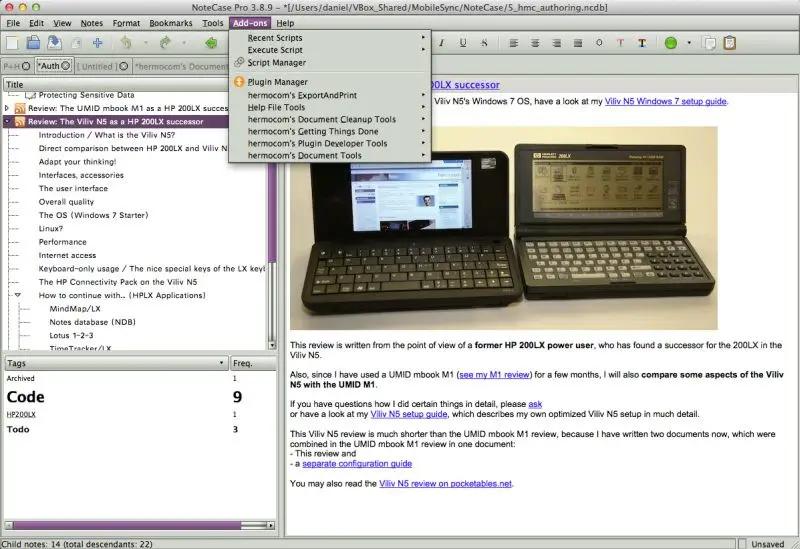Click the Open Document folder icon
The image size is (800, 549).
tap(33, 43)
